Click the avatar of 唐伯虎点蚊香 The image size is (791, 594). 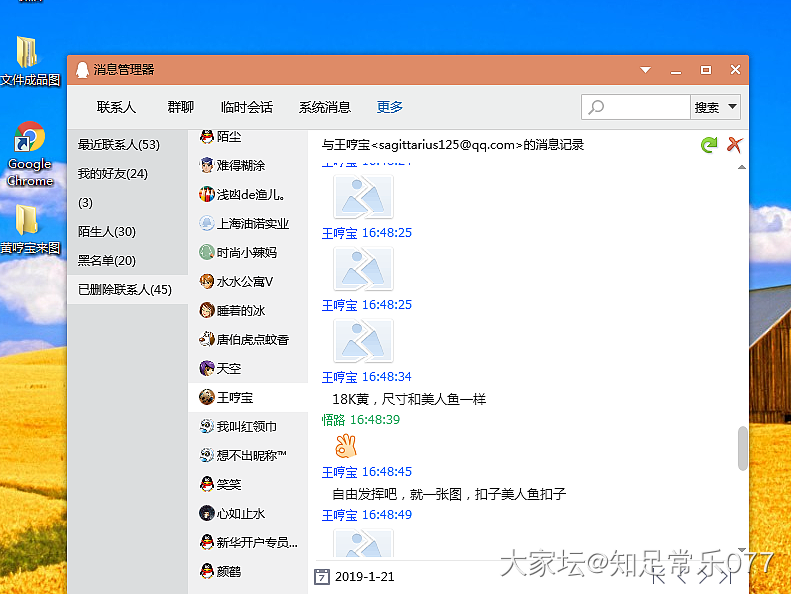[207, 340]
